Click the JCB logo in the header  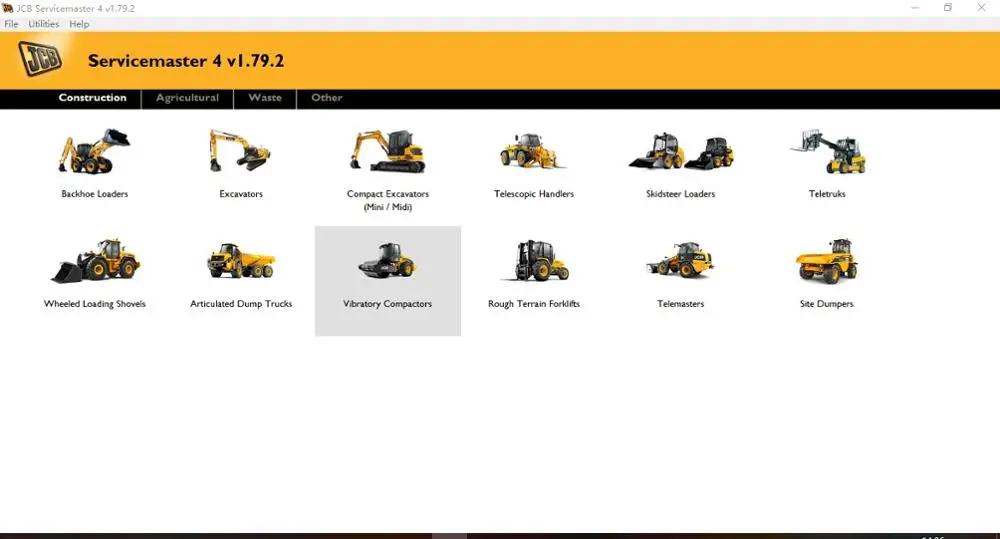point(40,59)
